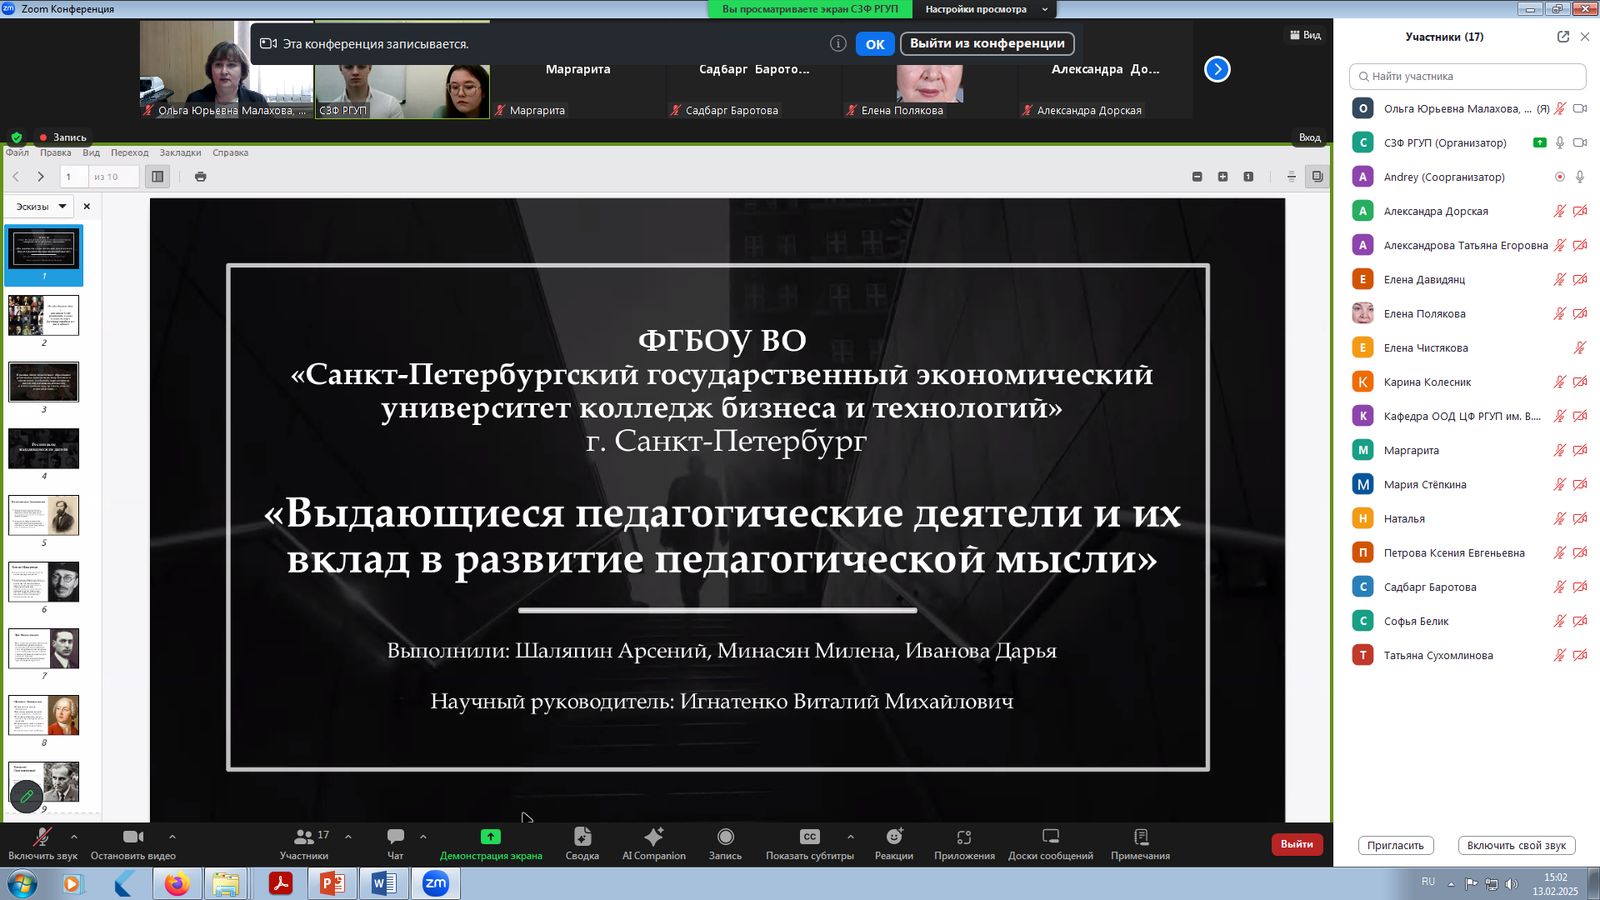Open the Переход menu

pos(130,153)
